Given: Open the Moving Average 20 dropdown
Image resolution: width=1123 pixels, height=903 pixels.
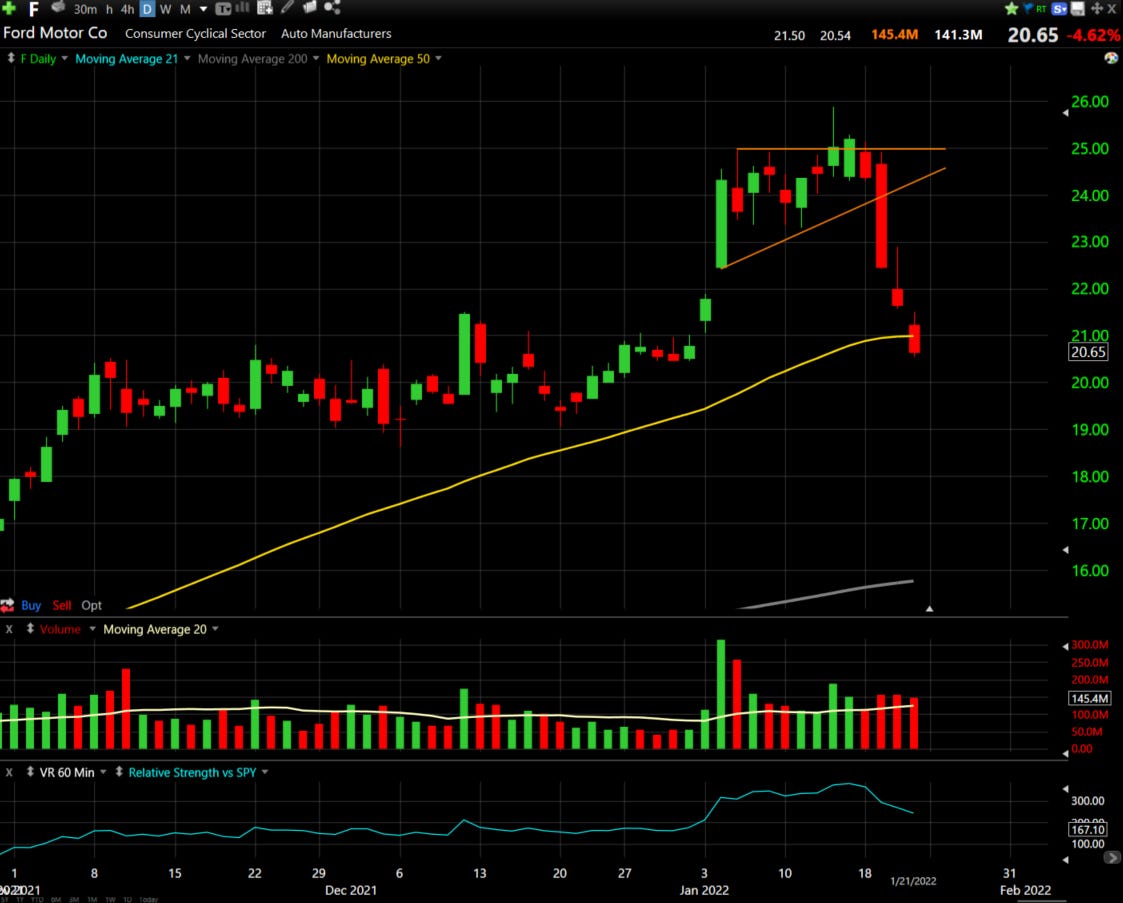Looking at the screenshot, I should click(215, 629).
